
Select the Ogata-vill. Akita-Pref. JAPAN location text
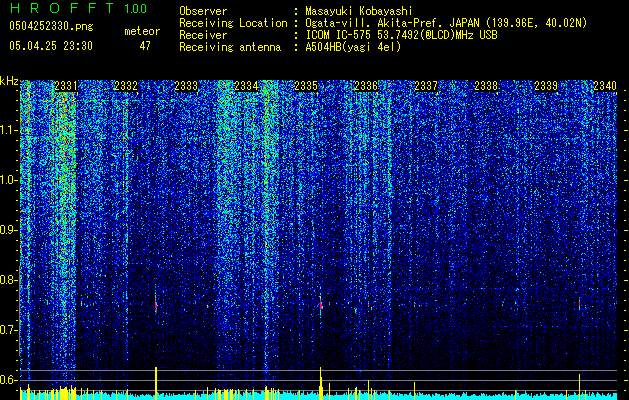click(x=446, y=23)
